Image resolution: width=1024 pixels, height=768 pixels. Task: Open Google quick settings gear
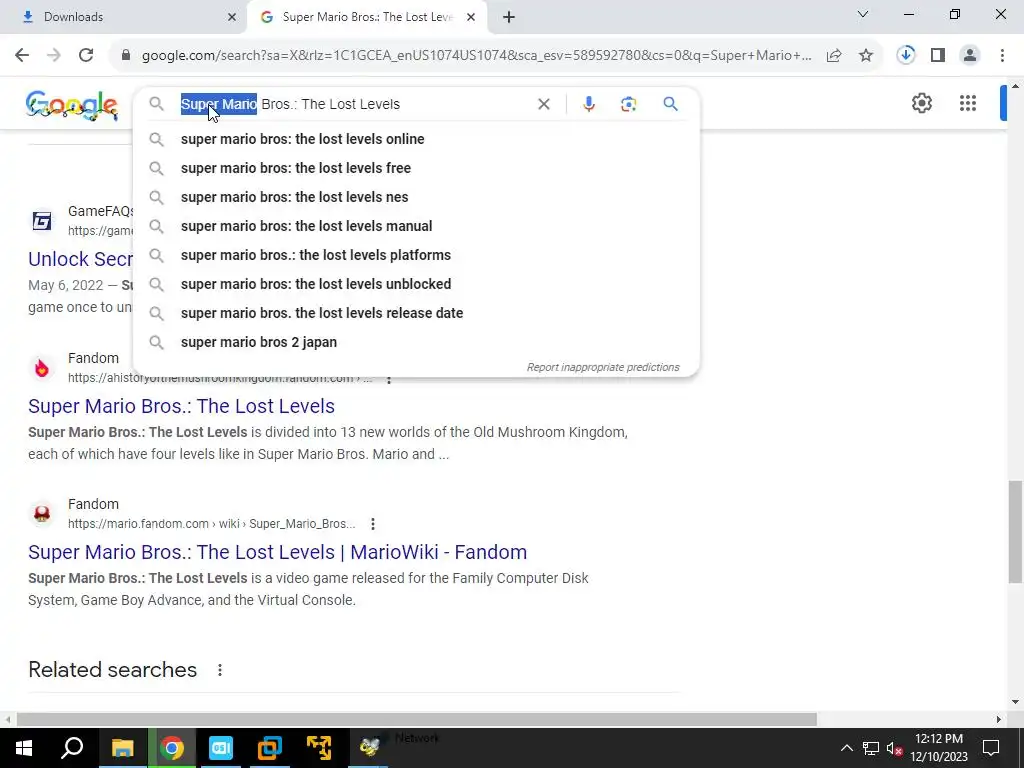coord(921,103)
